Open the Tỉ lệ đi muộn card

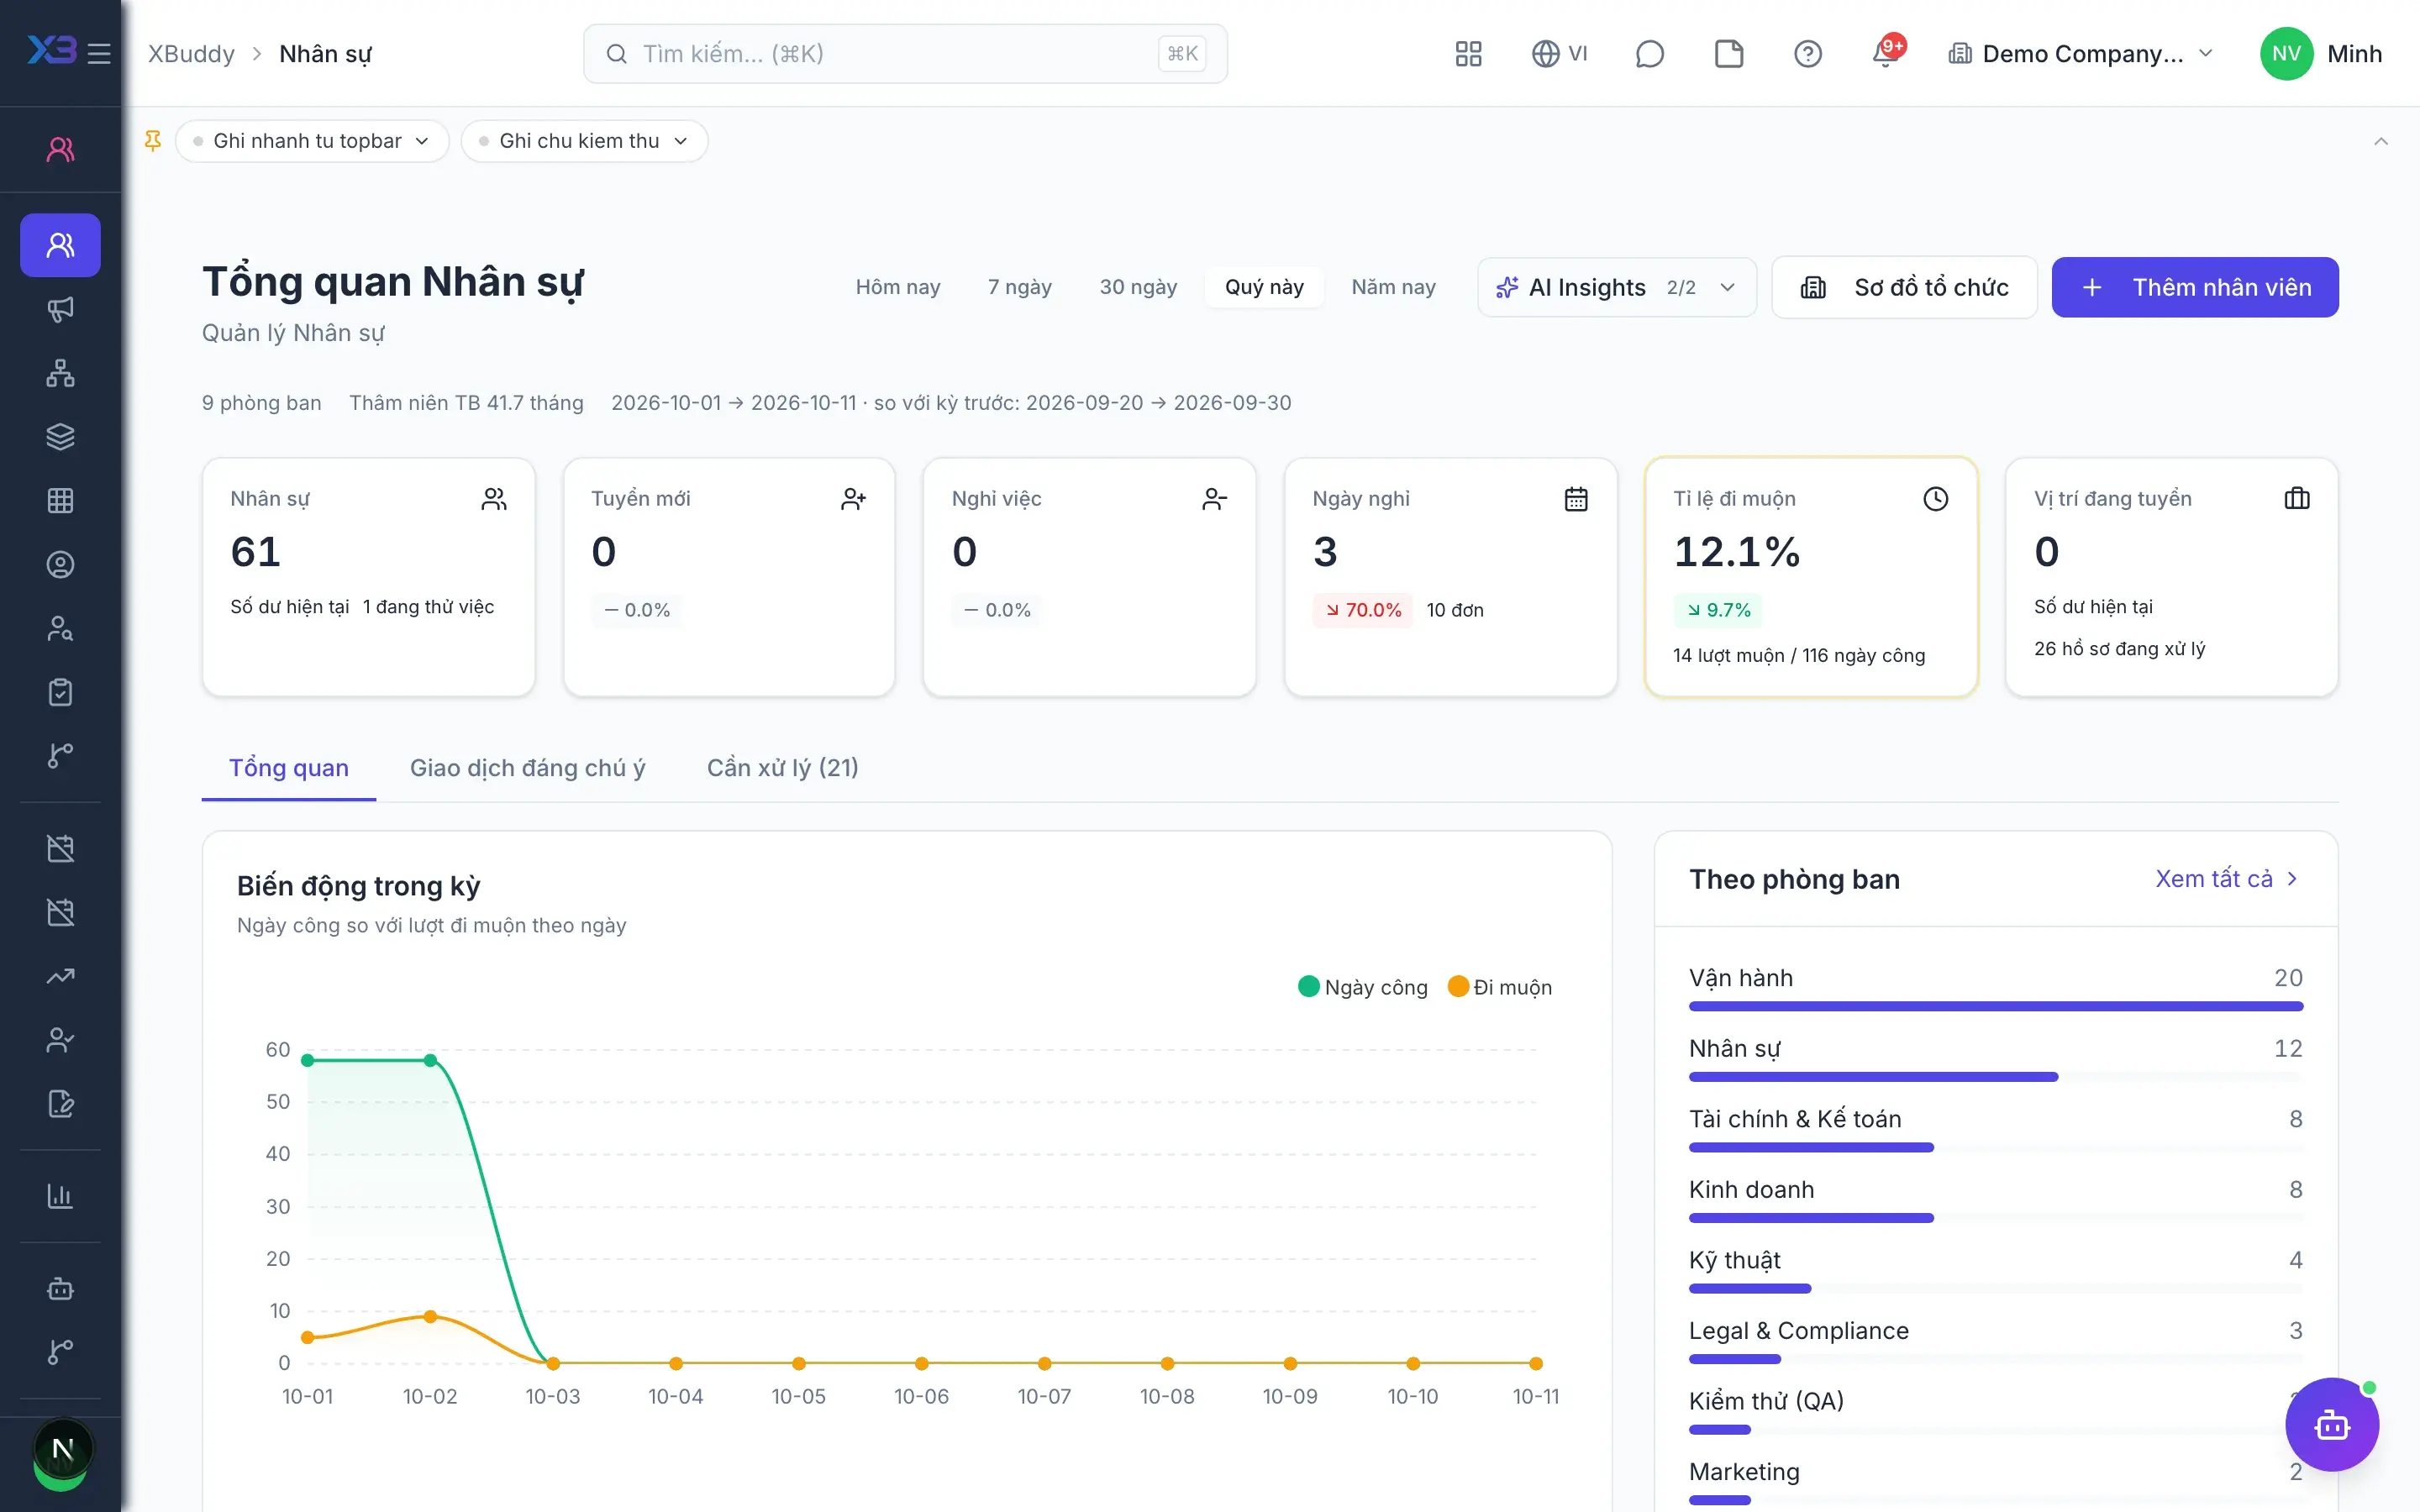(x=1811, y=577)
